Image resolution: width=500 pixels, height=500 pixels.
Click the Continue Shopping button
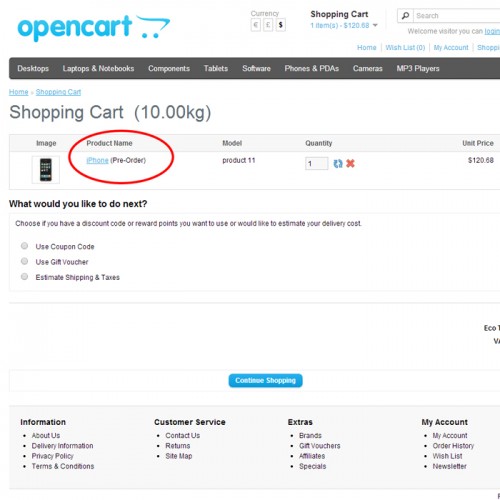pos(265,380)
